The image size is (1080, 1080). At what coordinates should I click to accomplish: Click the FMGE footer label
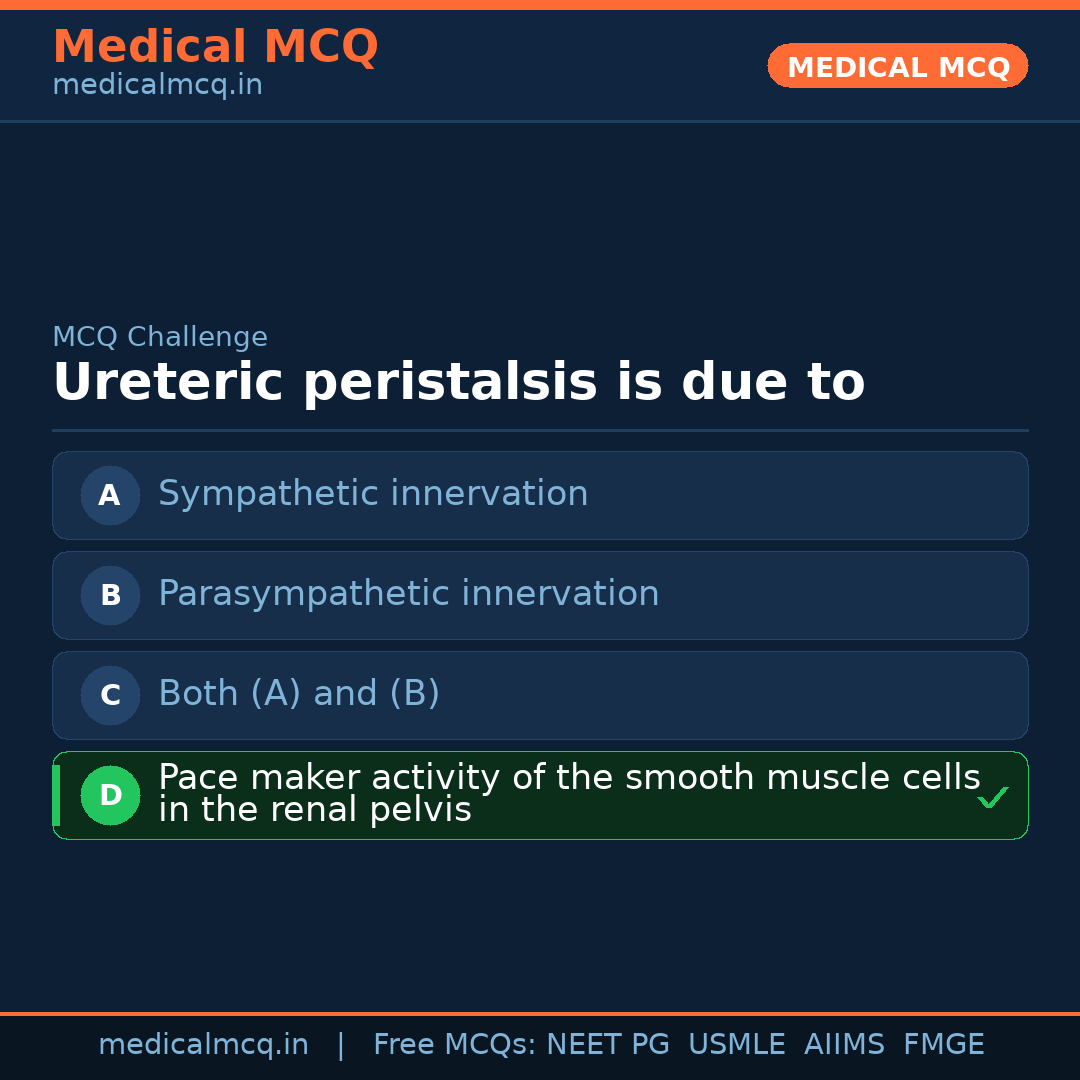click(x=944, y=1045)
